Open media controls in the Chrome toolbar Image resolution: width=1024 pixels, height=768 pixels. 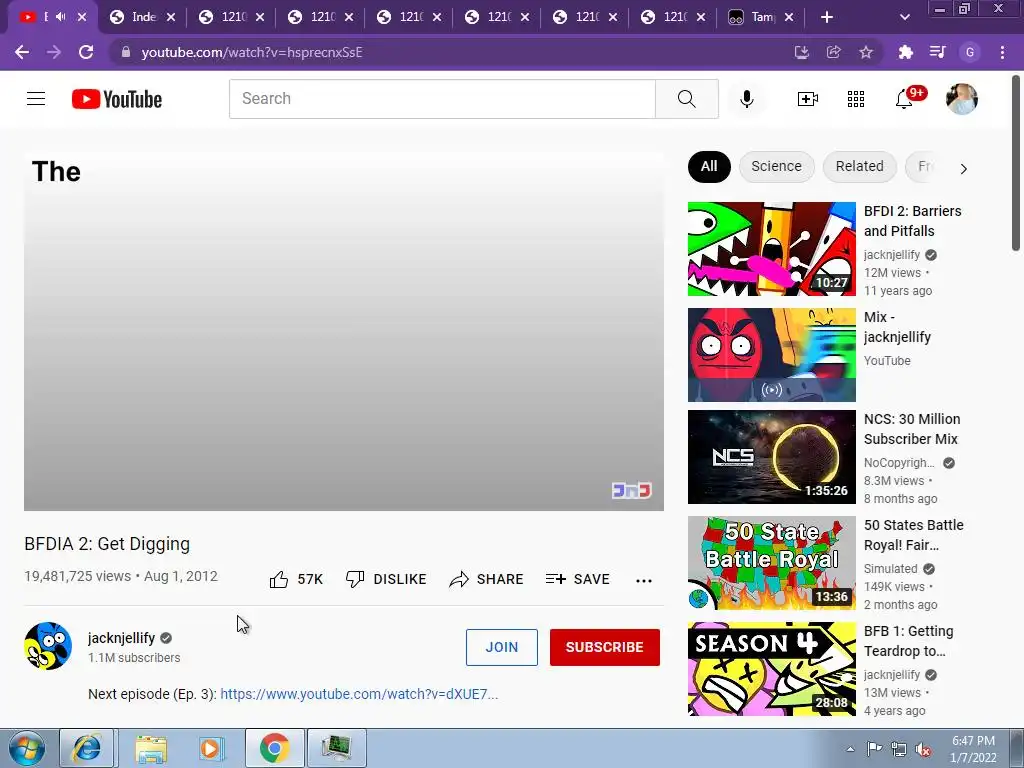(938, 52)
